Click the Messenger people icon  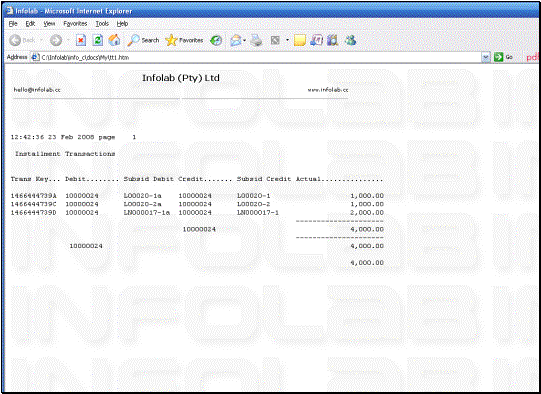pyautogui.click(x=351, y=41)
